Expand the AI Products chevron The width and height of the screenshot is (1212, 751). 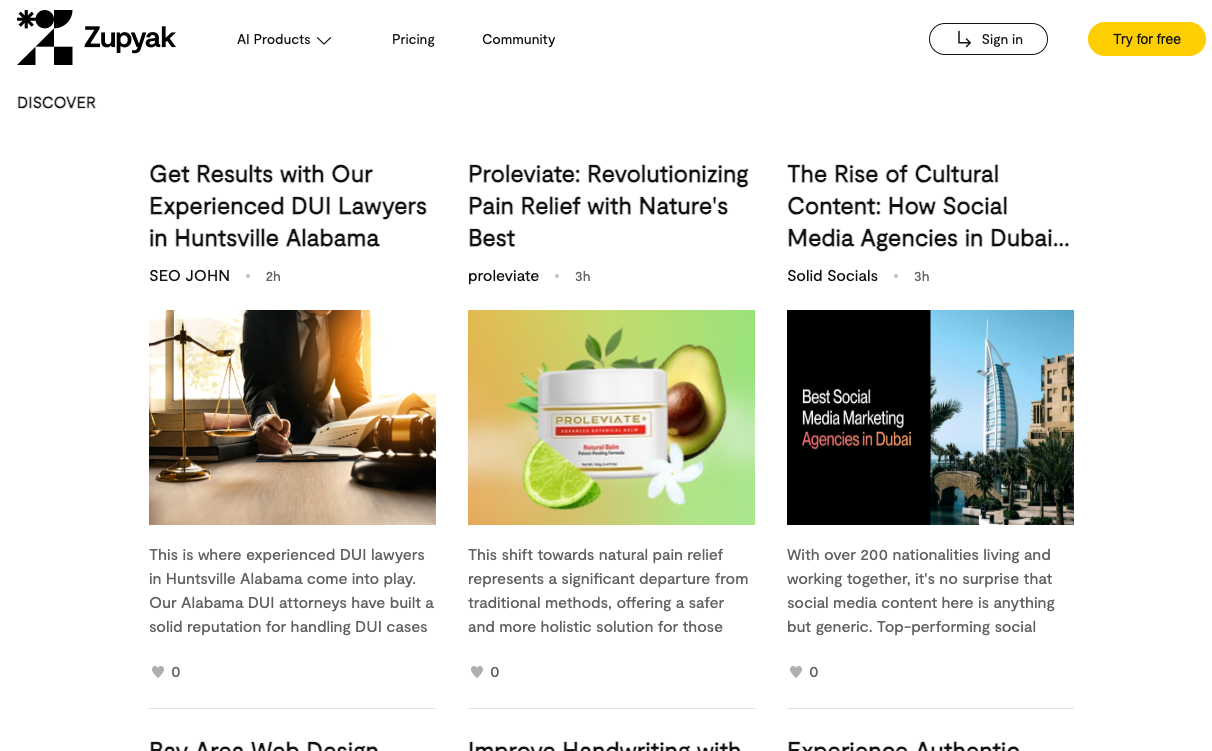point(324,40)
